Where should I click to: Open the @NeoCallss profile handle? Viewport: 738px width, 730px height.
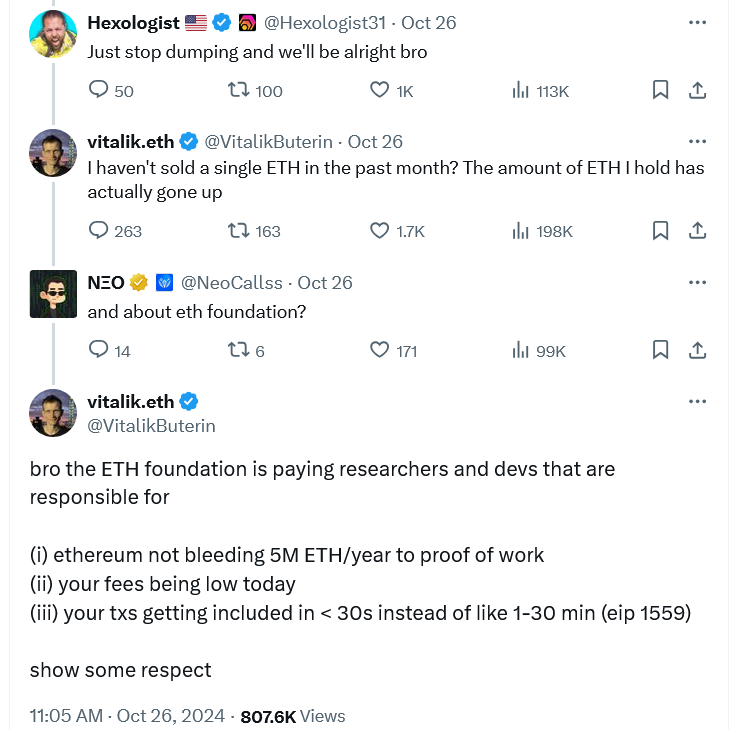pyautogui.click(x=232, y=283)
